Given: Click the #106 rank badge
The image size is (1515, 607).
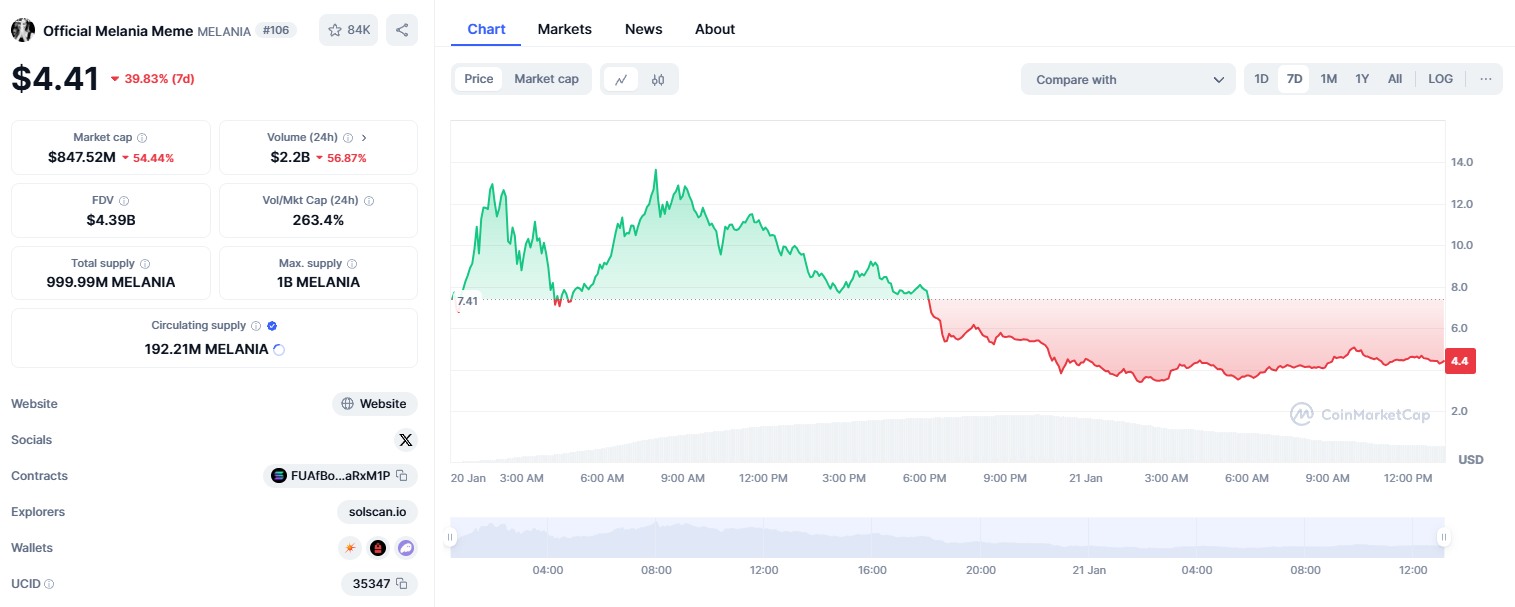Looking at the screenshot, I should [276, 30].
